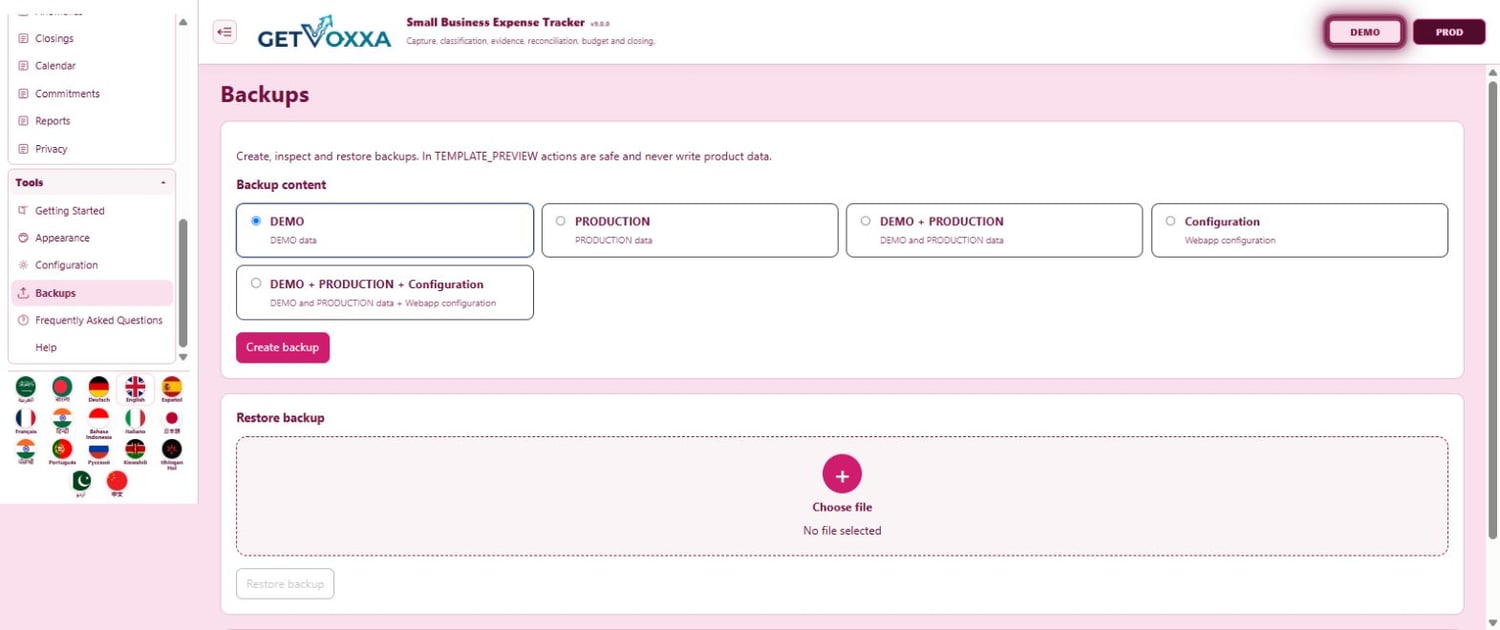1500x630 pixels.
Task: Choose DEMO + PRODUCTION + Configuration radio option
Action: point(256,283)
